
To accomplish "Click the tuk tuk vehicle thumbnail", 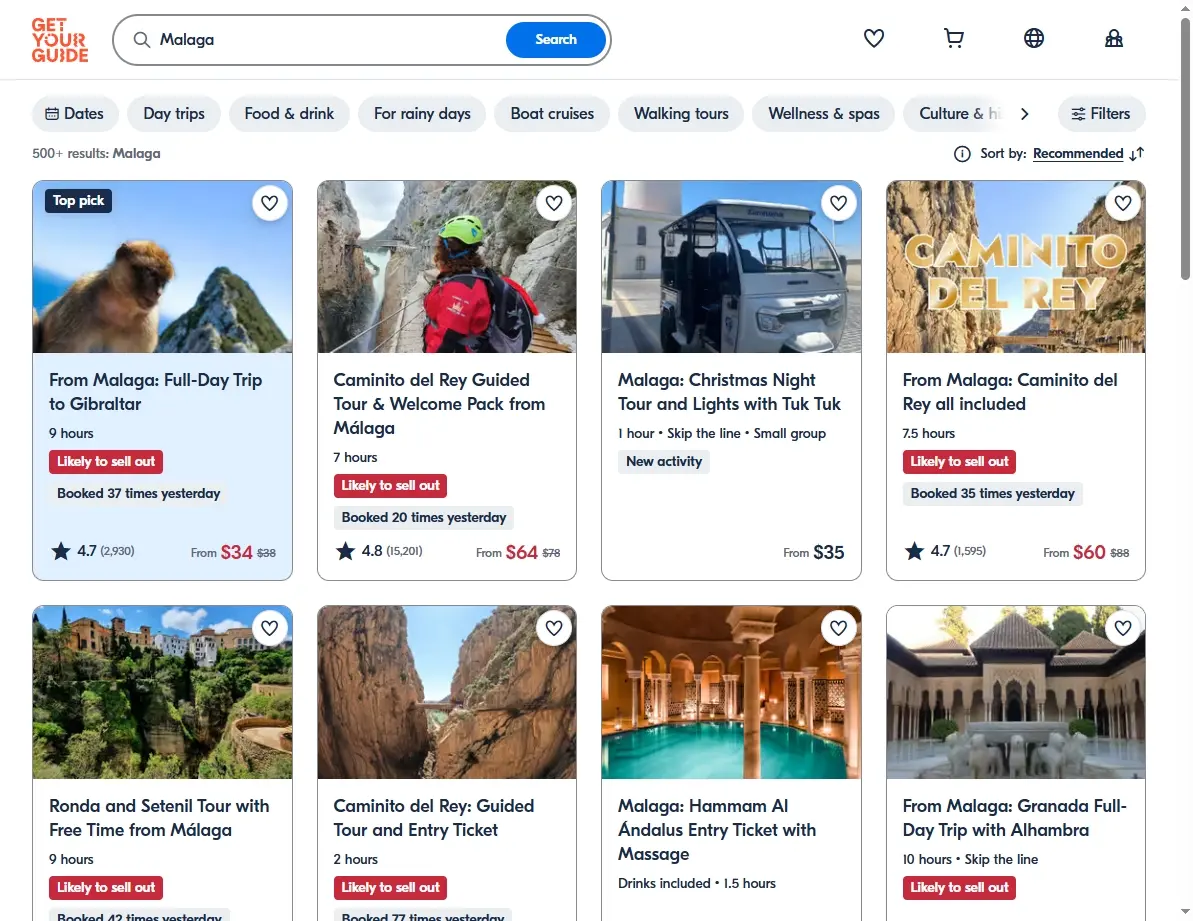I will 731,267.
